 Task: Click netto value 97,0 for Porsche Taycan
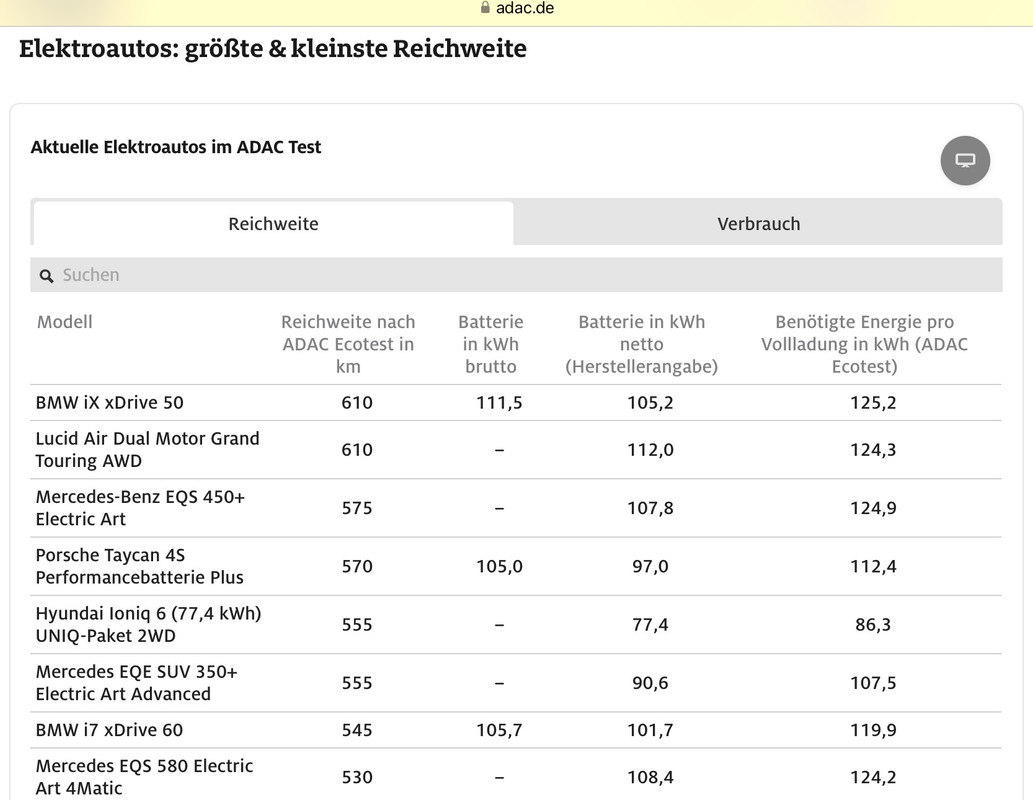point(650,566)
